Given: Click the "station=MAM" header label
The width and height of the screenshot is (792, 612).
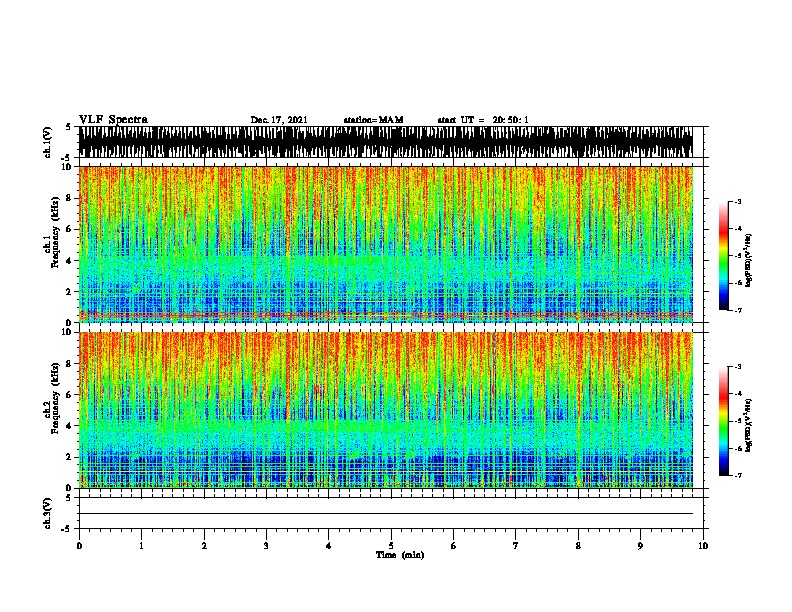Looking at the screenshot, I should (373, 120).
